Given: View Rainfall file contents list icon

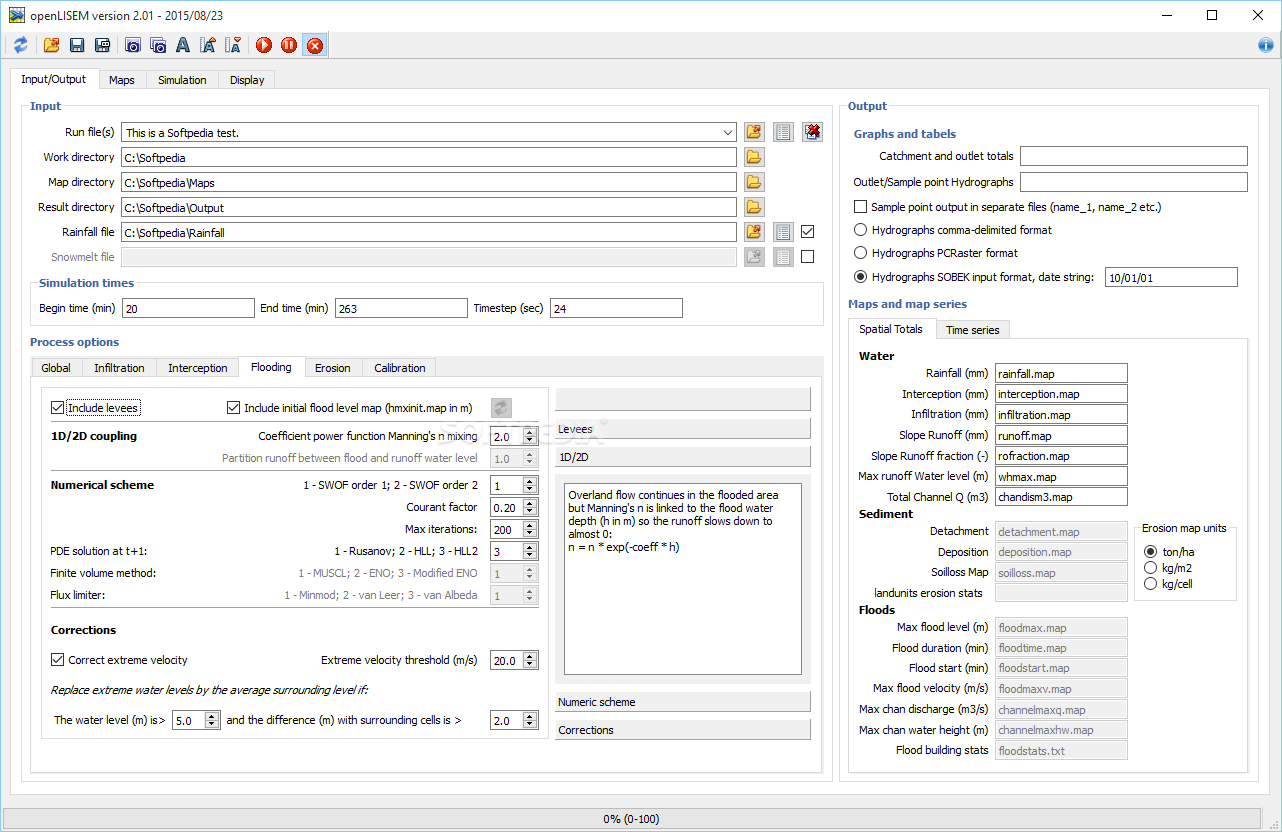Looking at the screenshot, I should (x=783, y=232).
